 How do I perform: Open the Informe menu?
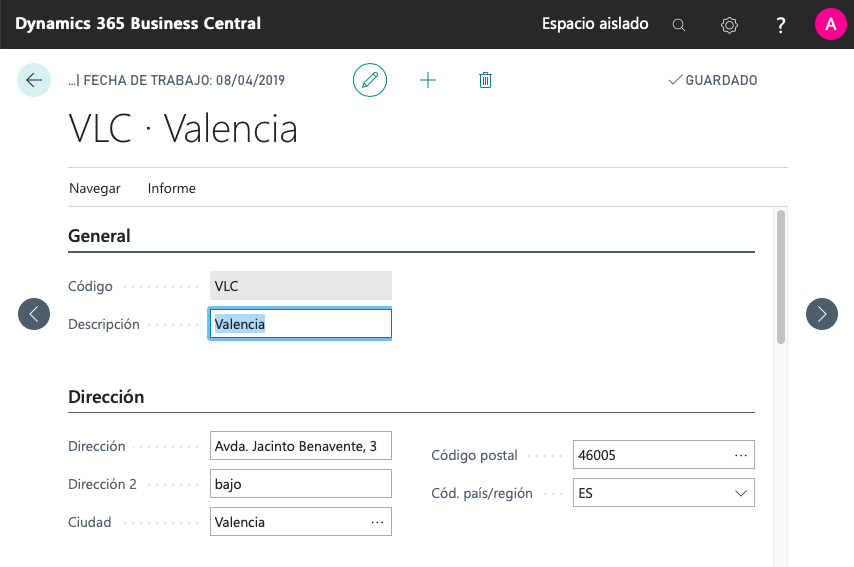pos(172,188)
